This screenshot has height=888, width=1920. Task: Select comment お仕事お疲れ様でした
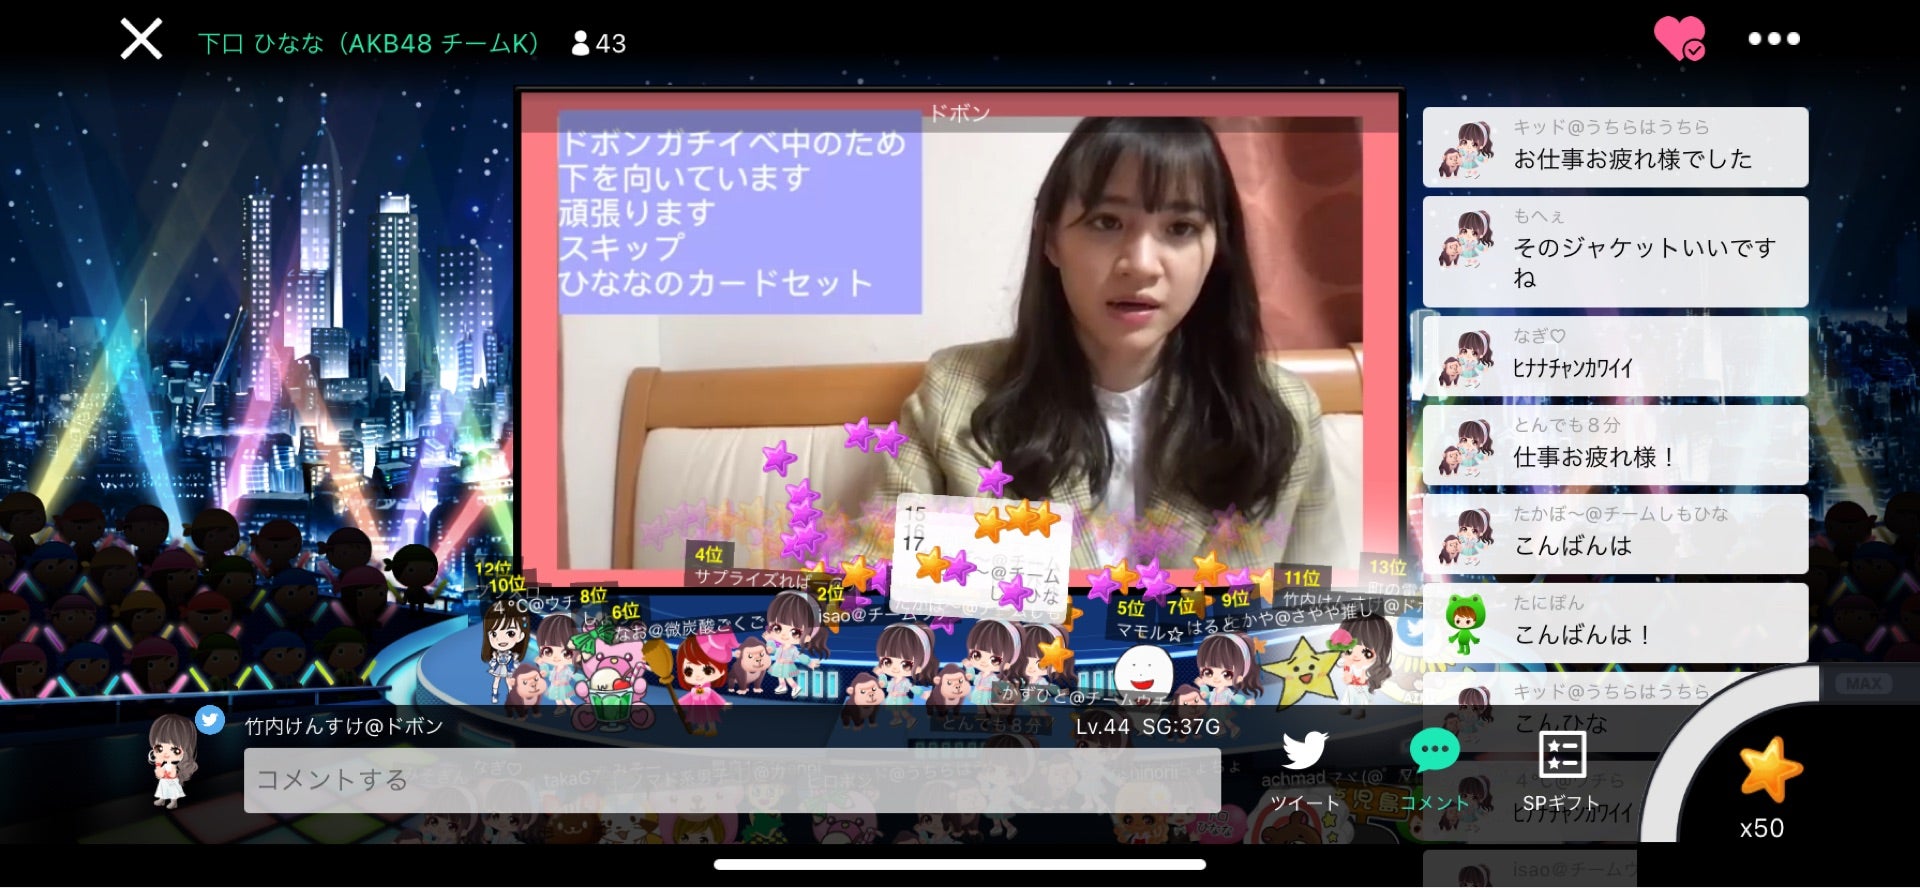coord(1615,147)
